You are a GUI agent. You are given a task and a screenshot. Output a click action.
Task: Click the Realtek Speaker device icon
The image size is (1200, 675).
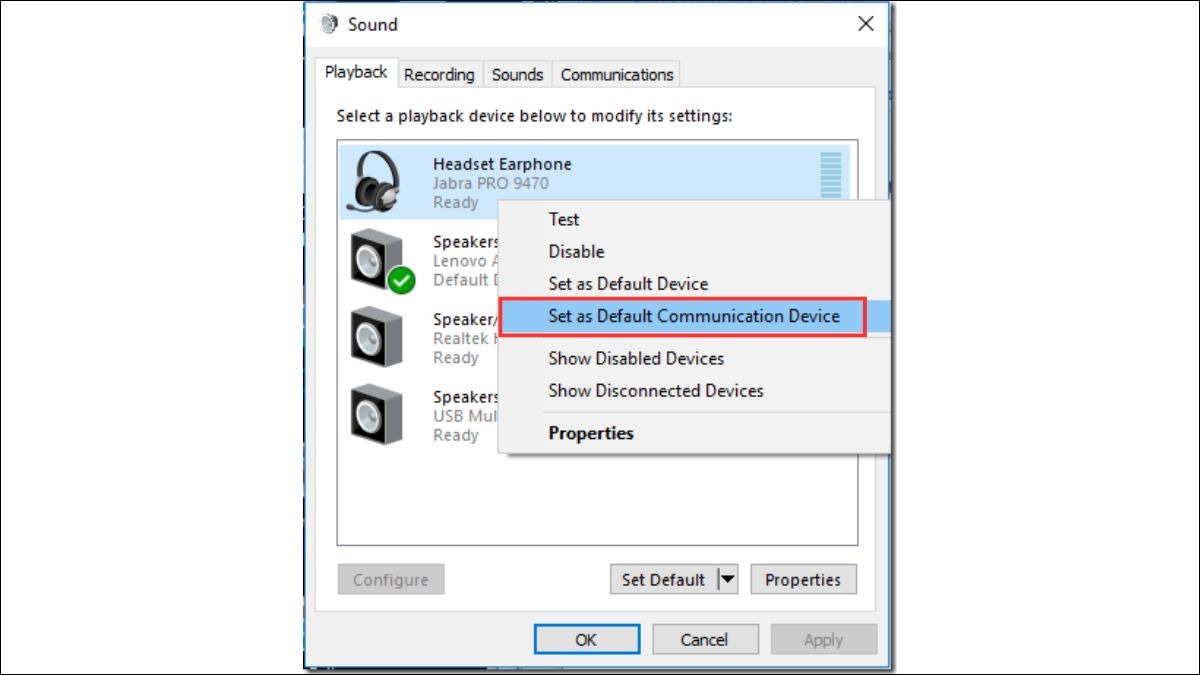(x=377, y=336)
